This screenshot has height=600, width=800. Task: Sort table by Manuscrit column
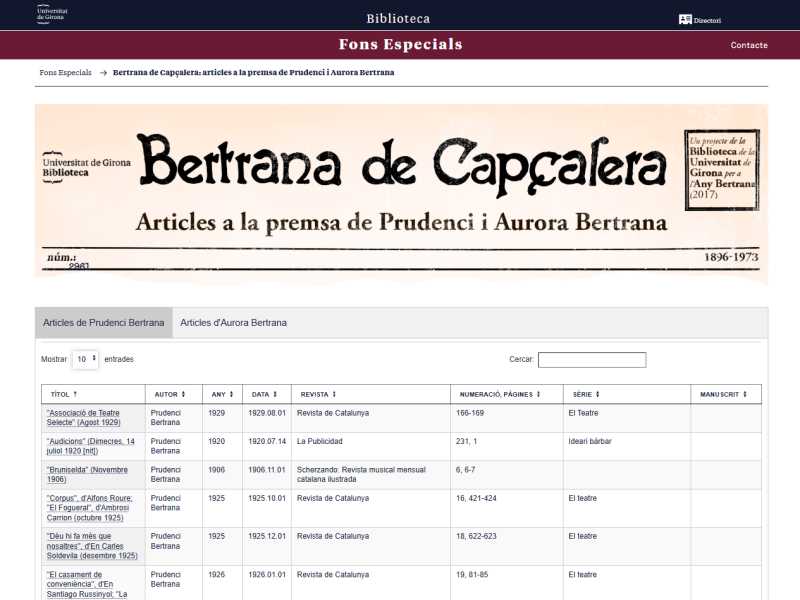point(726,394)
